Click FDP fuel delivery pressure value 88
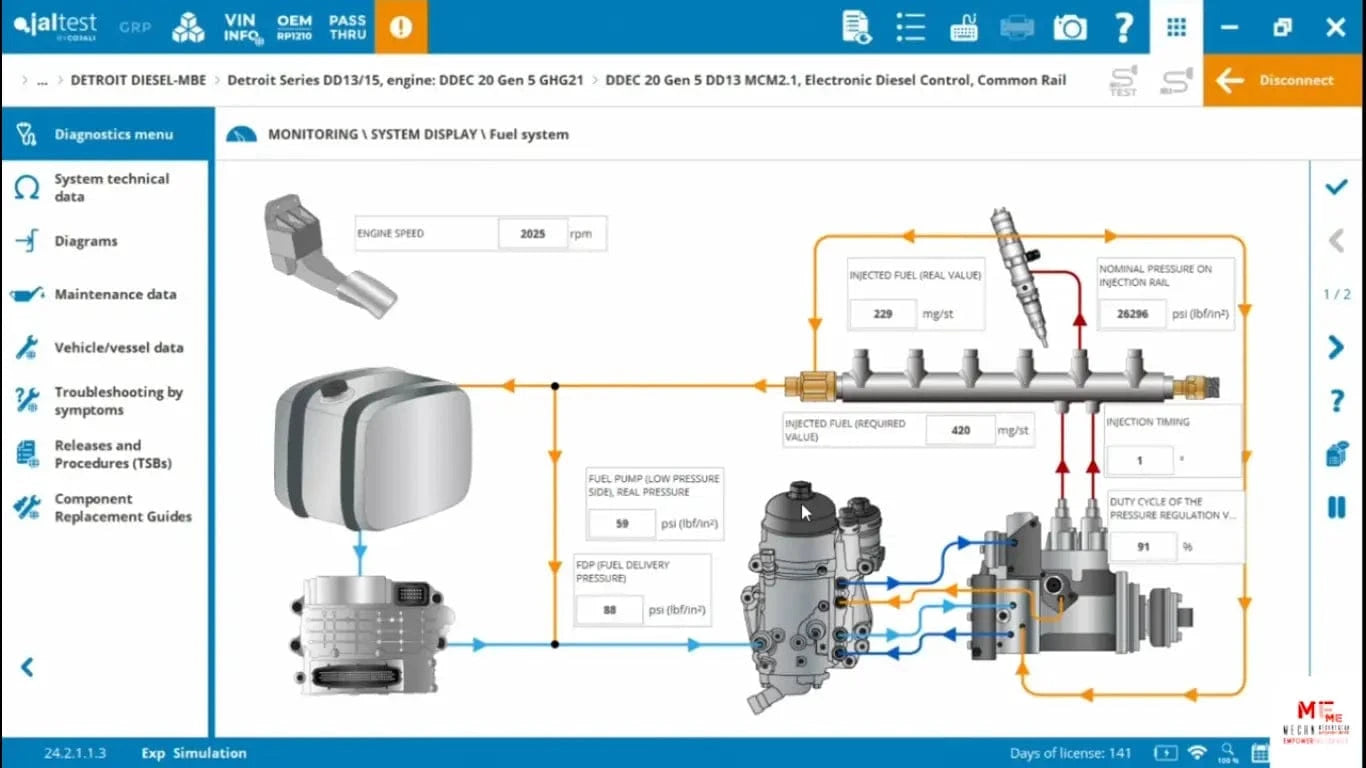 tap(610, 610)
